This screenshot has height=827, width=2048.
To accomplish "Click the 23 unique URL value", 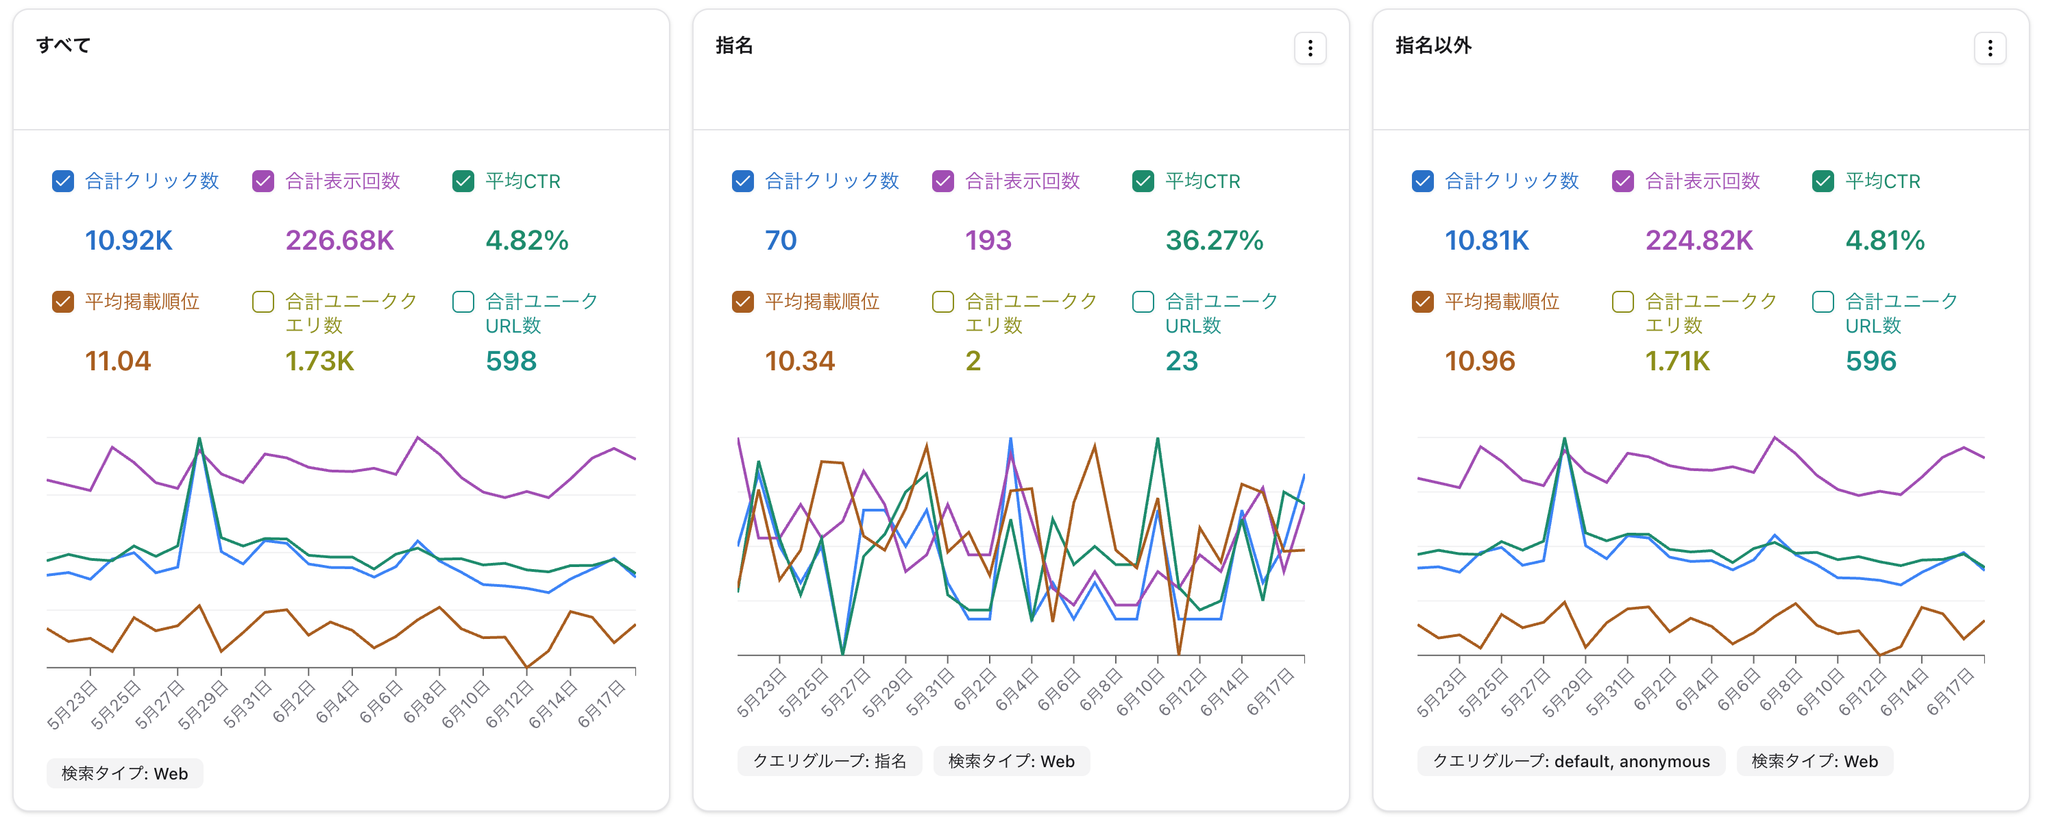I will [1182, 361].
